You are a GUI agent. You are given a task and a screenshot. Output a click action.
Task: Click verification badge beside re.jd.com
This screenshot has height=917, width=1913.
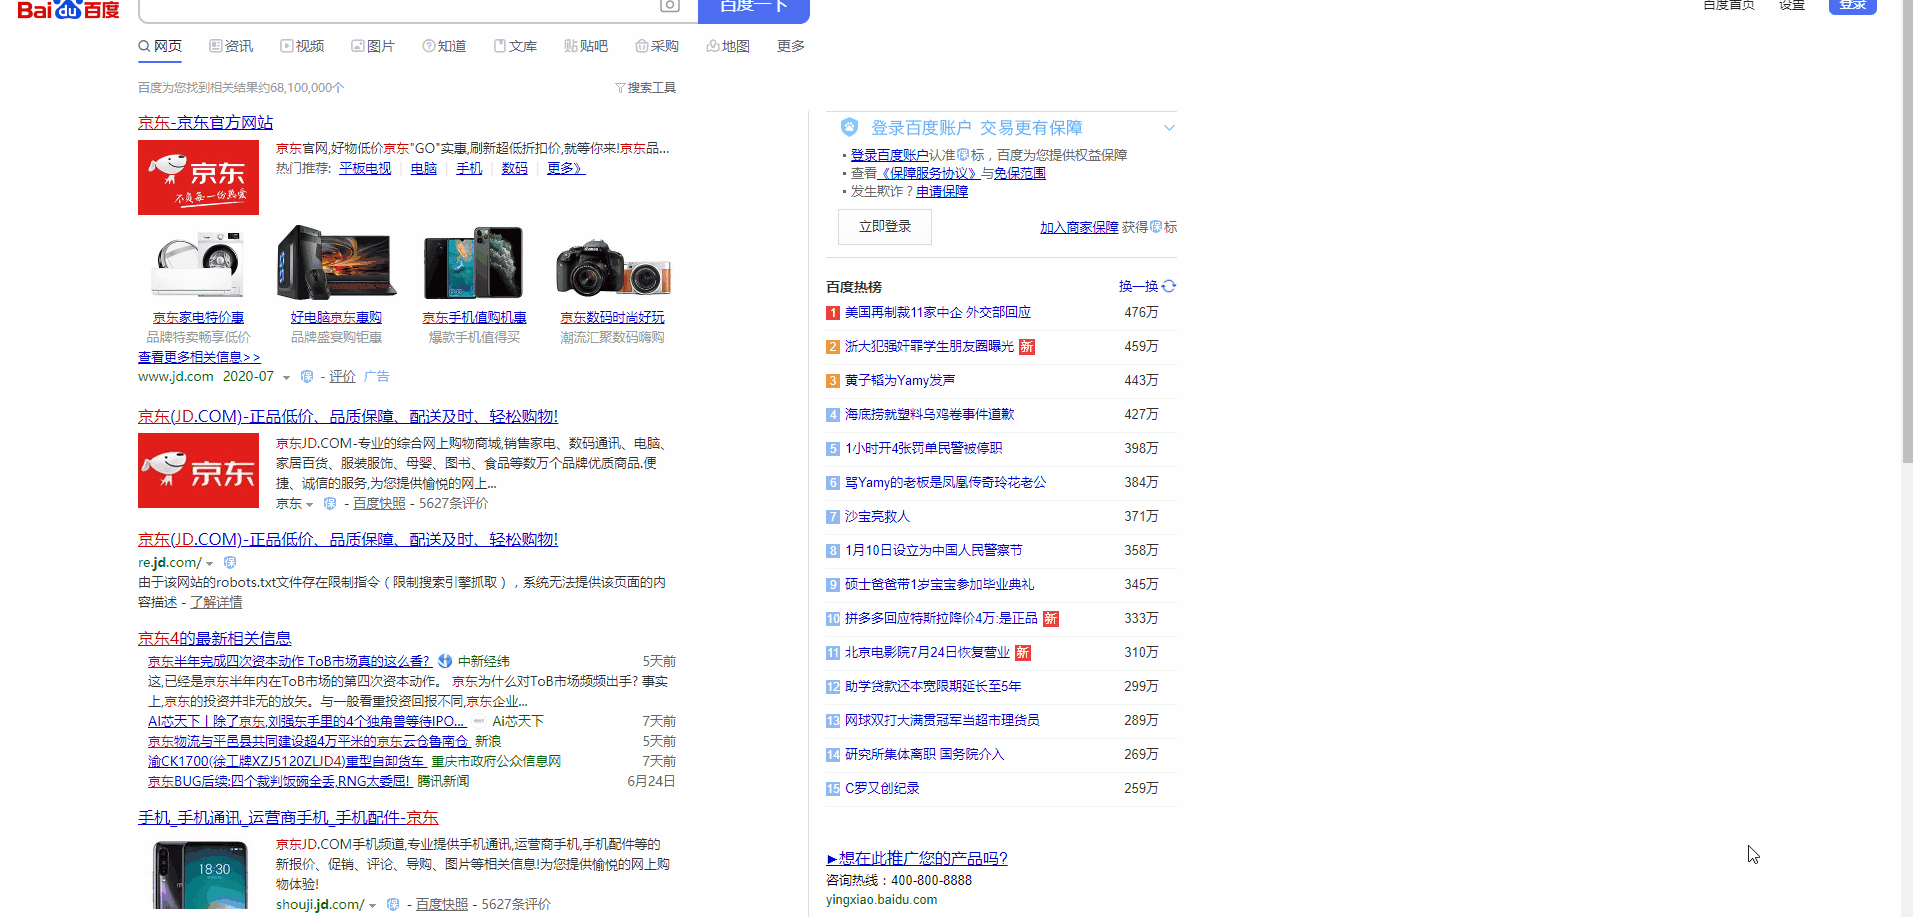[230, 563]
